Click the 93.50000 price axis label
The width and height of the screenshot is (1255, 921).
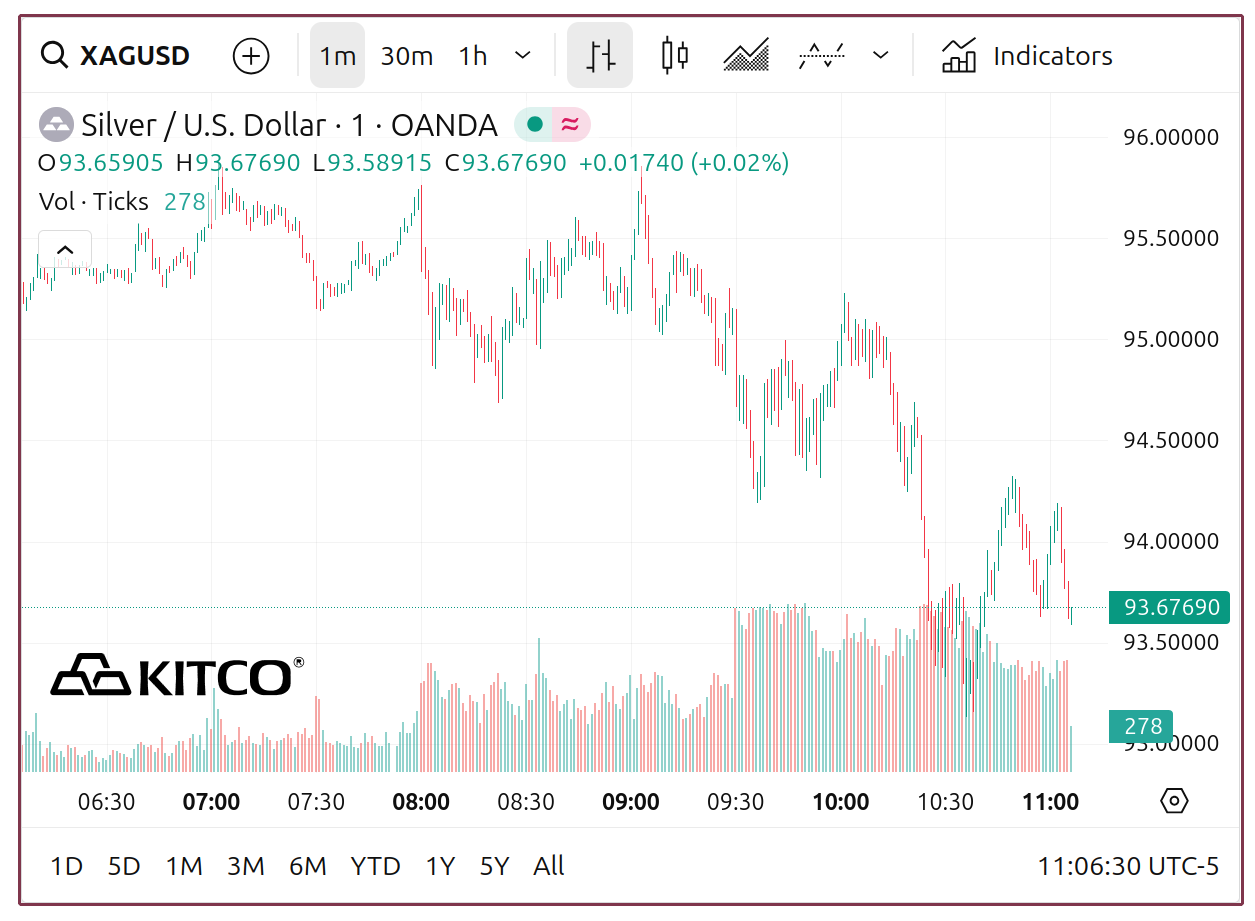click(x=1171, y=641)
